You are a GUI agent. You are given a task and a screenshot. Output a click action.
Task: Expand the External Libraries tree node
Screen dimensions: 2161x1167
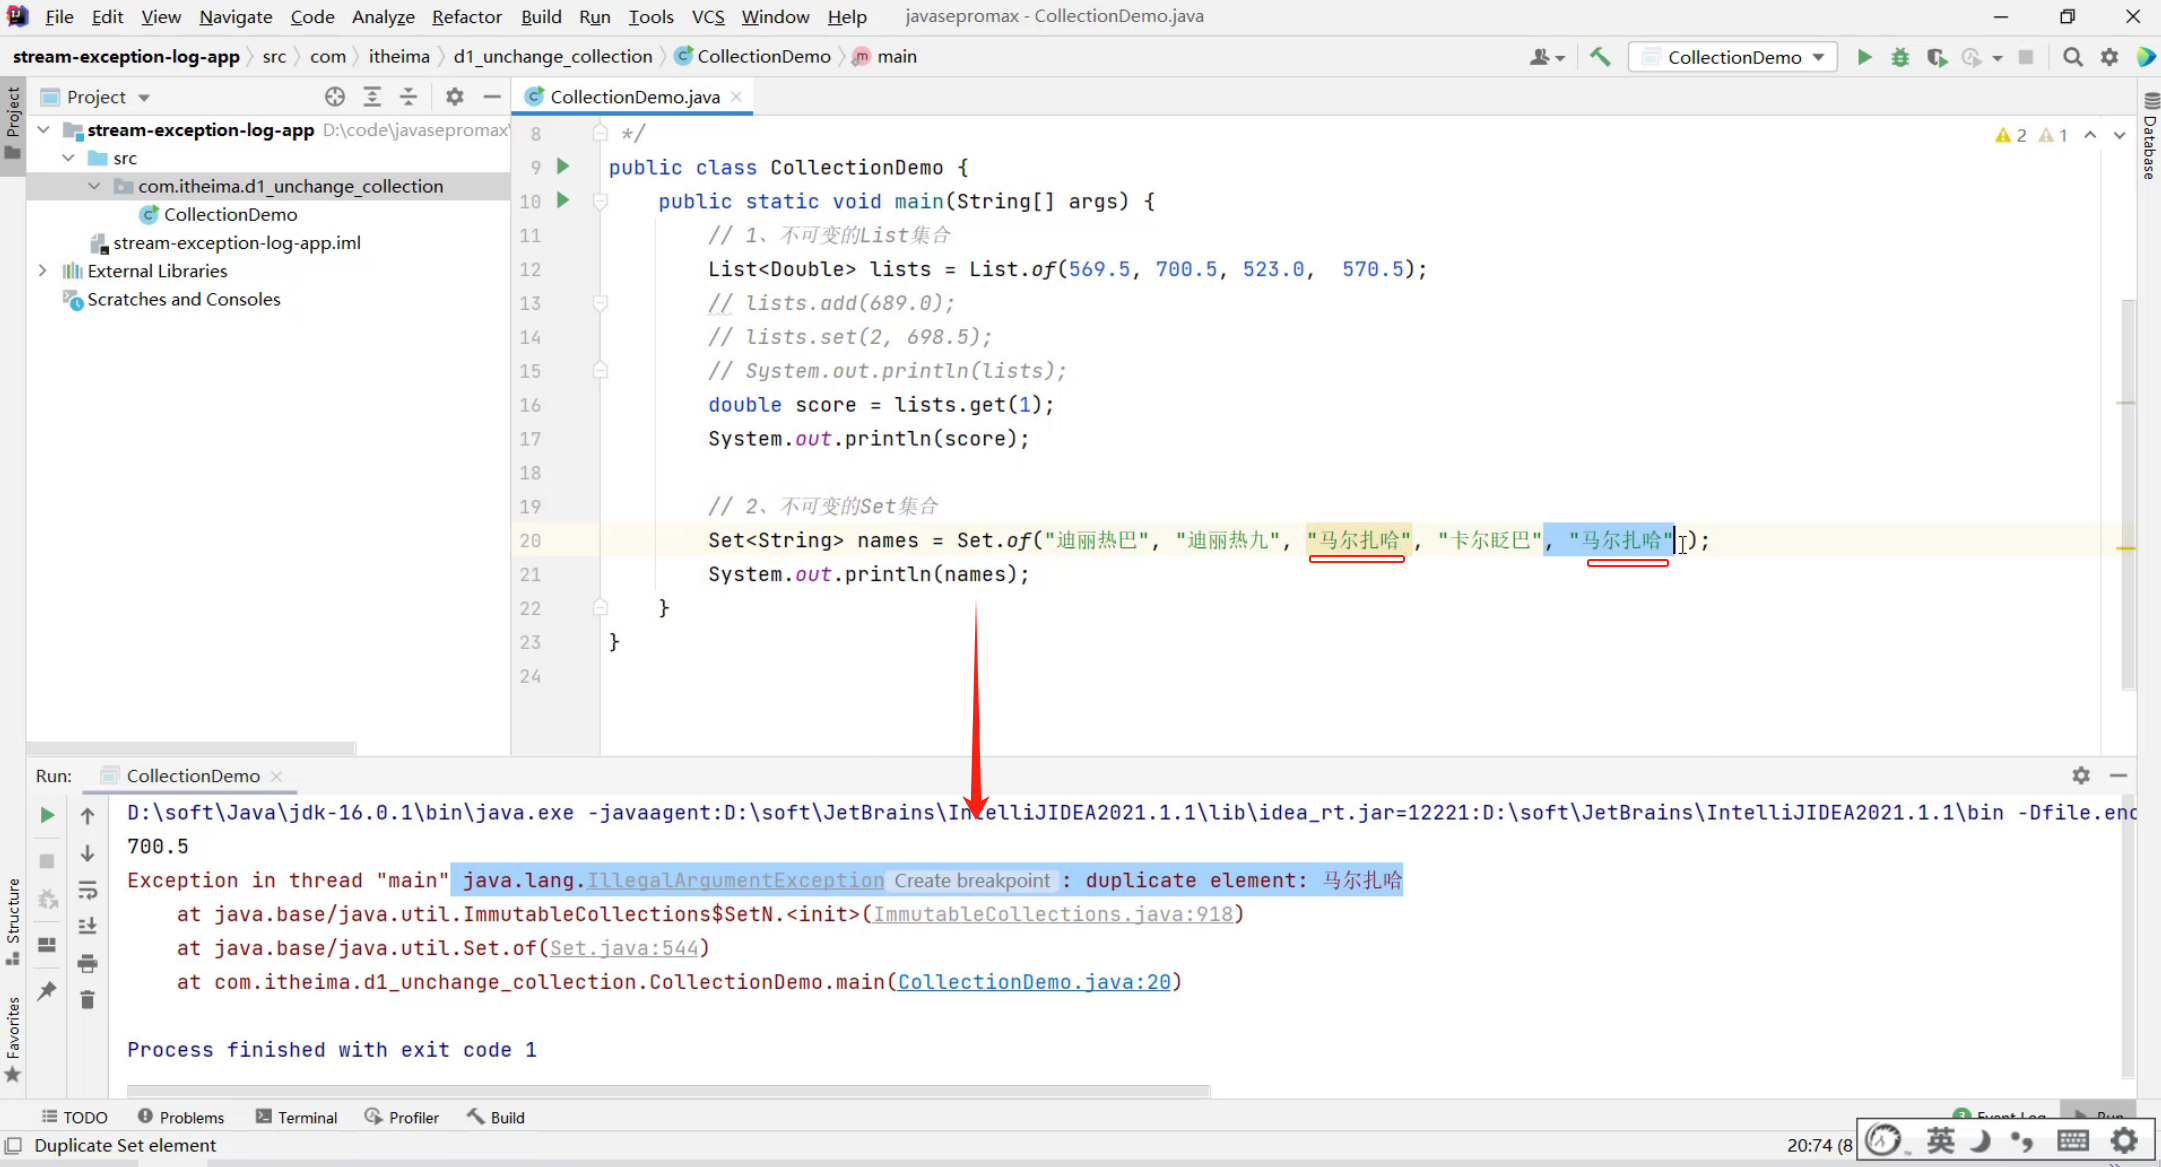click(x=42, y=270)
